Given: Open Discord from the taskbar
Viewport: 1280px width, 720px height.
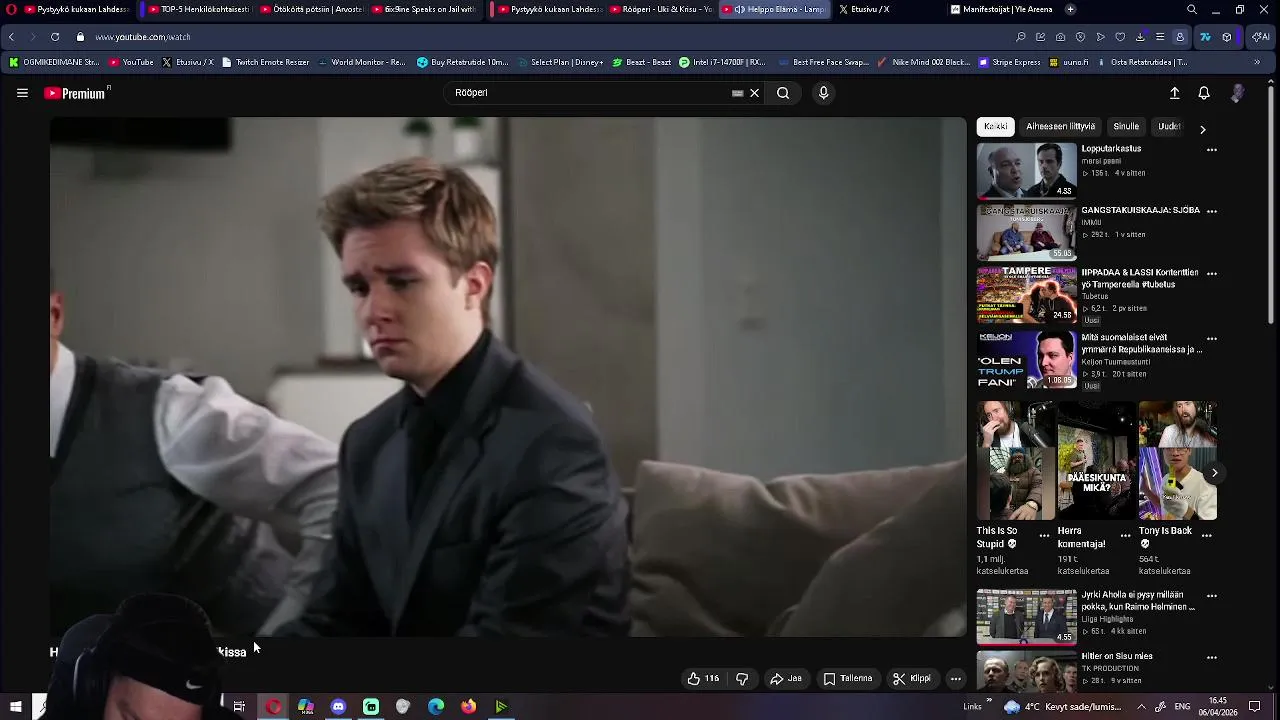Looking at the screenshot, I should point(338,707).
